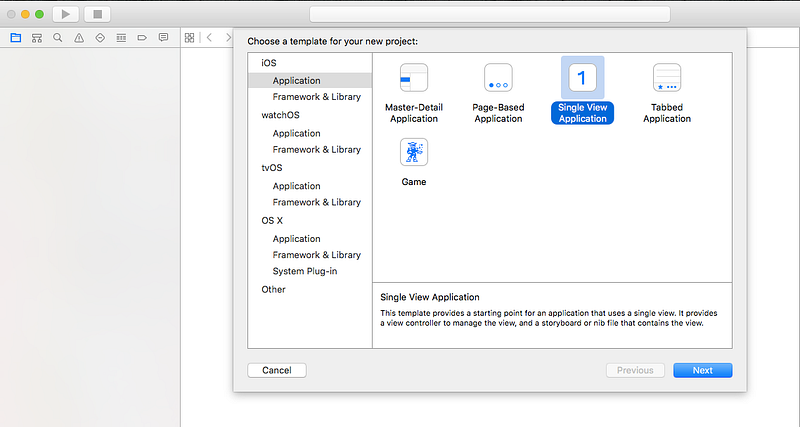Click the related items grid icon
800x427 pixels.
coord(189,38)
